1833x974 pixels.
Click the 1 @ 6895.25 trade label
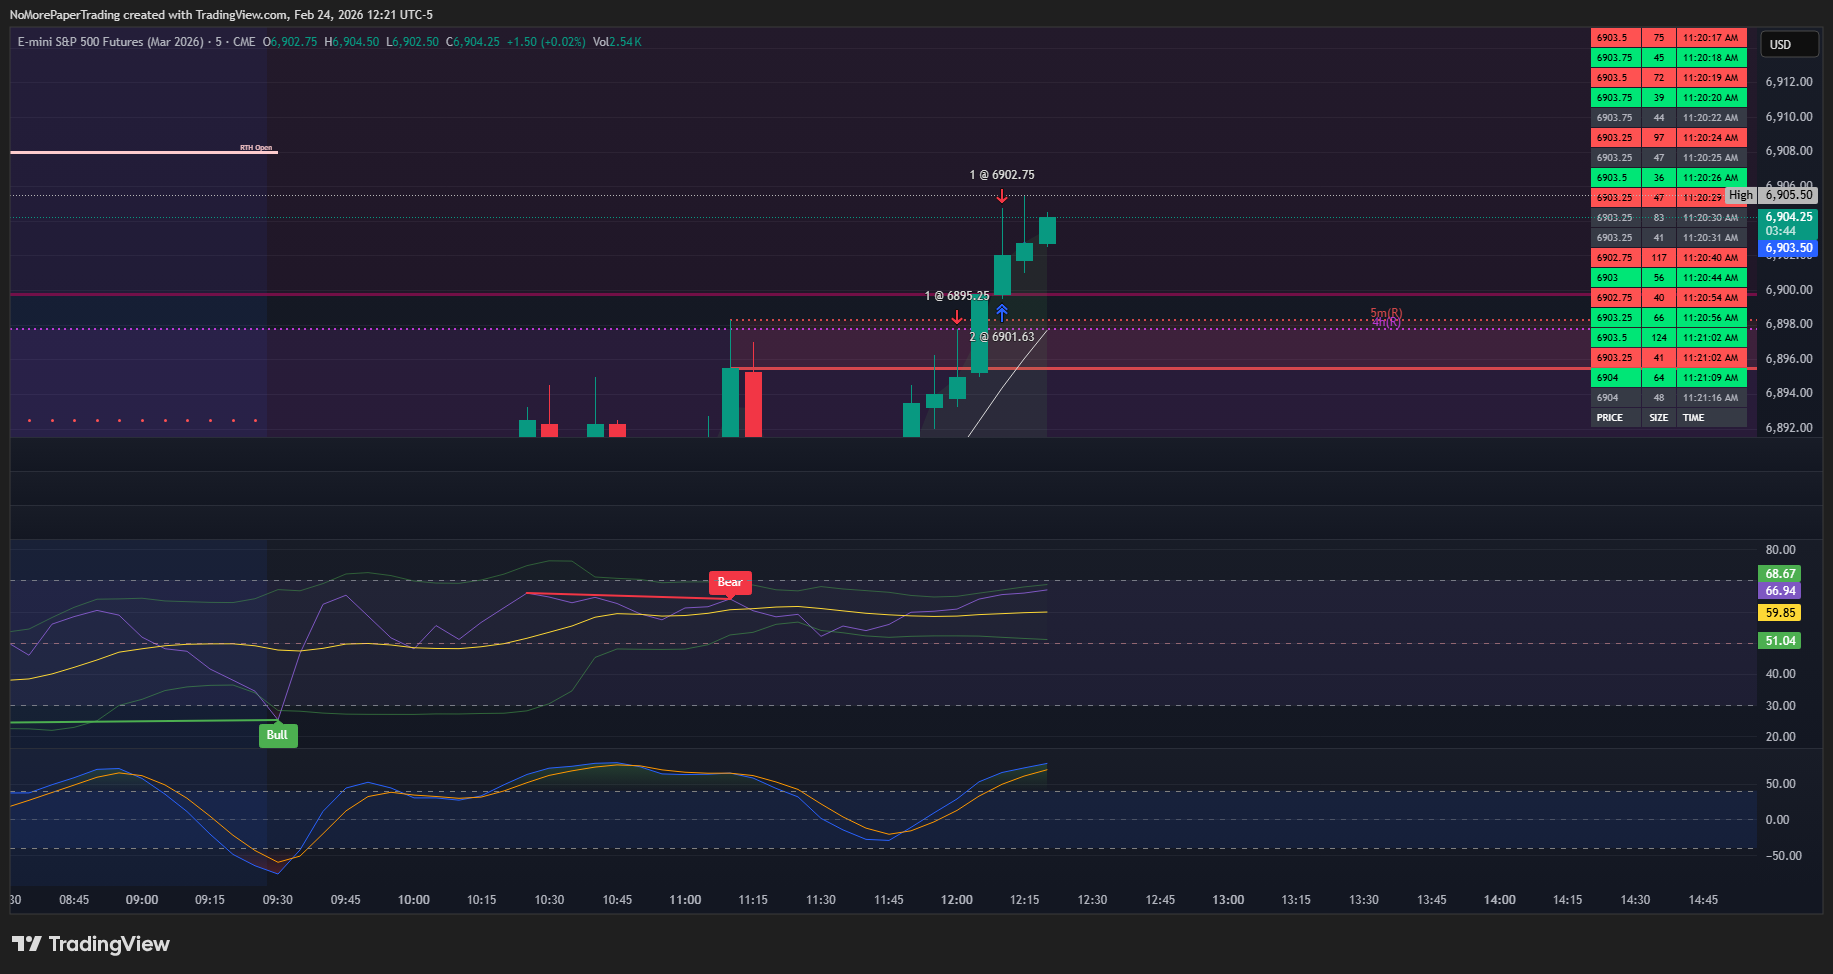coord(957,296)
